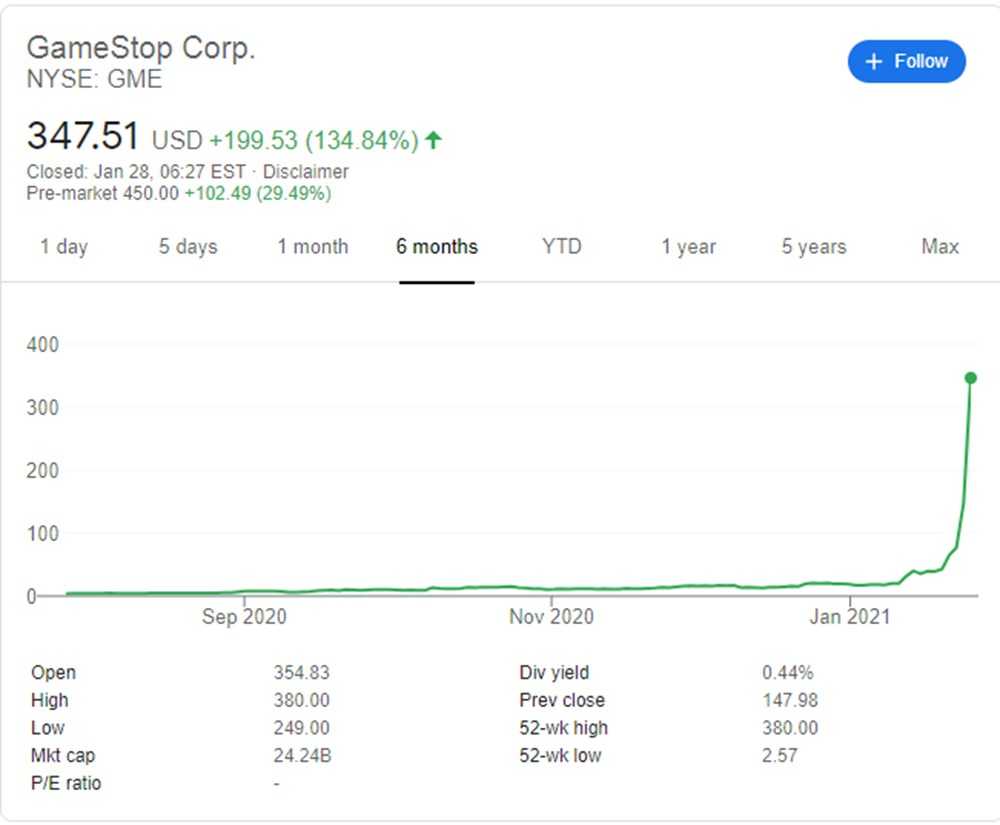1000x825 pixels.
Task: Select the 6 months tab
Action: (437, 247)
